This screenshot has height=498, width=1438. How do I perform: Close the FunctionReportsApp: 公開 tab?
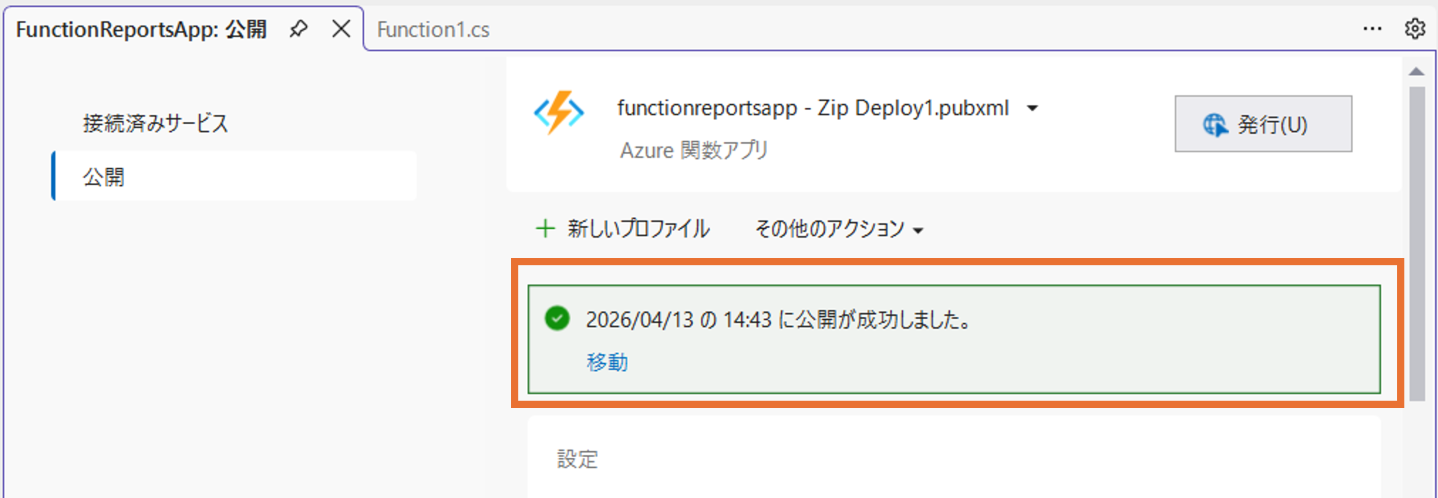341,30
